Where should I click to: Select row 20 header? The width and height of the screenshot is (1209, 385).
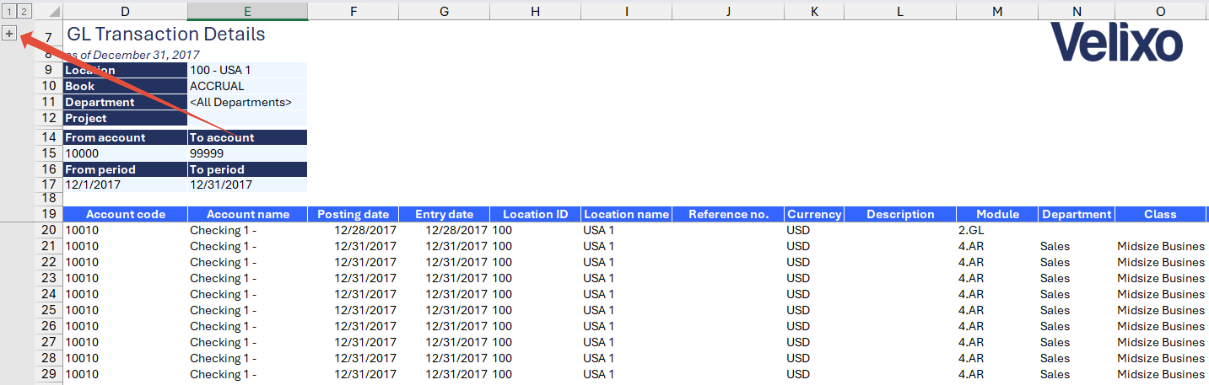coord(47,230)
